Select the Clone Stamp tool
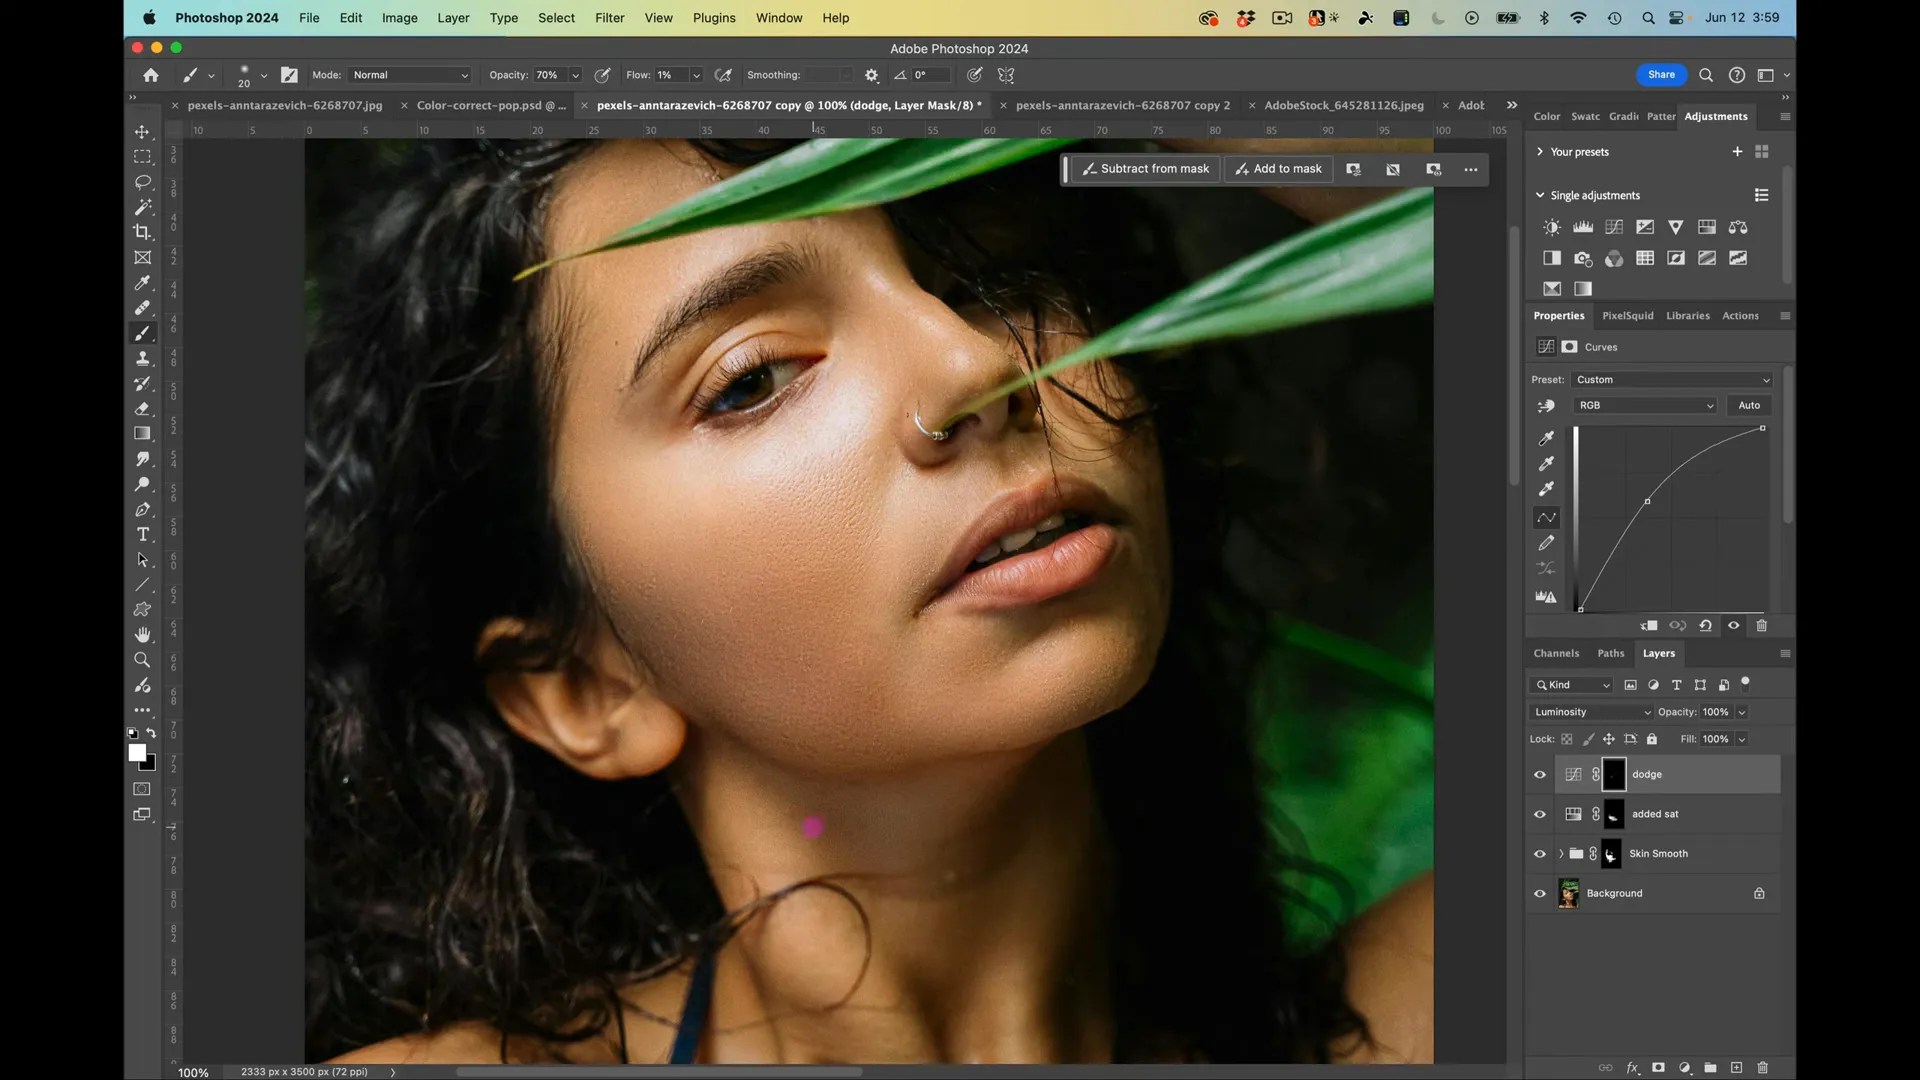The image size is (1920, 1080). [x=143, y=358]
